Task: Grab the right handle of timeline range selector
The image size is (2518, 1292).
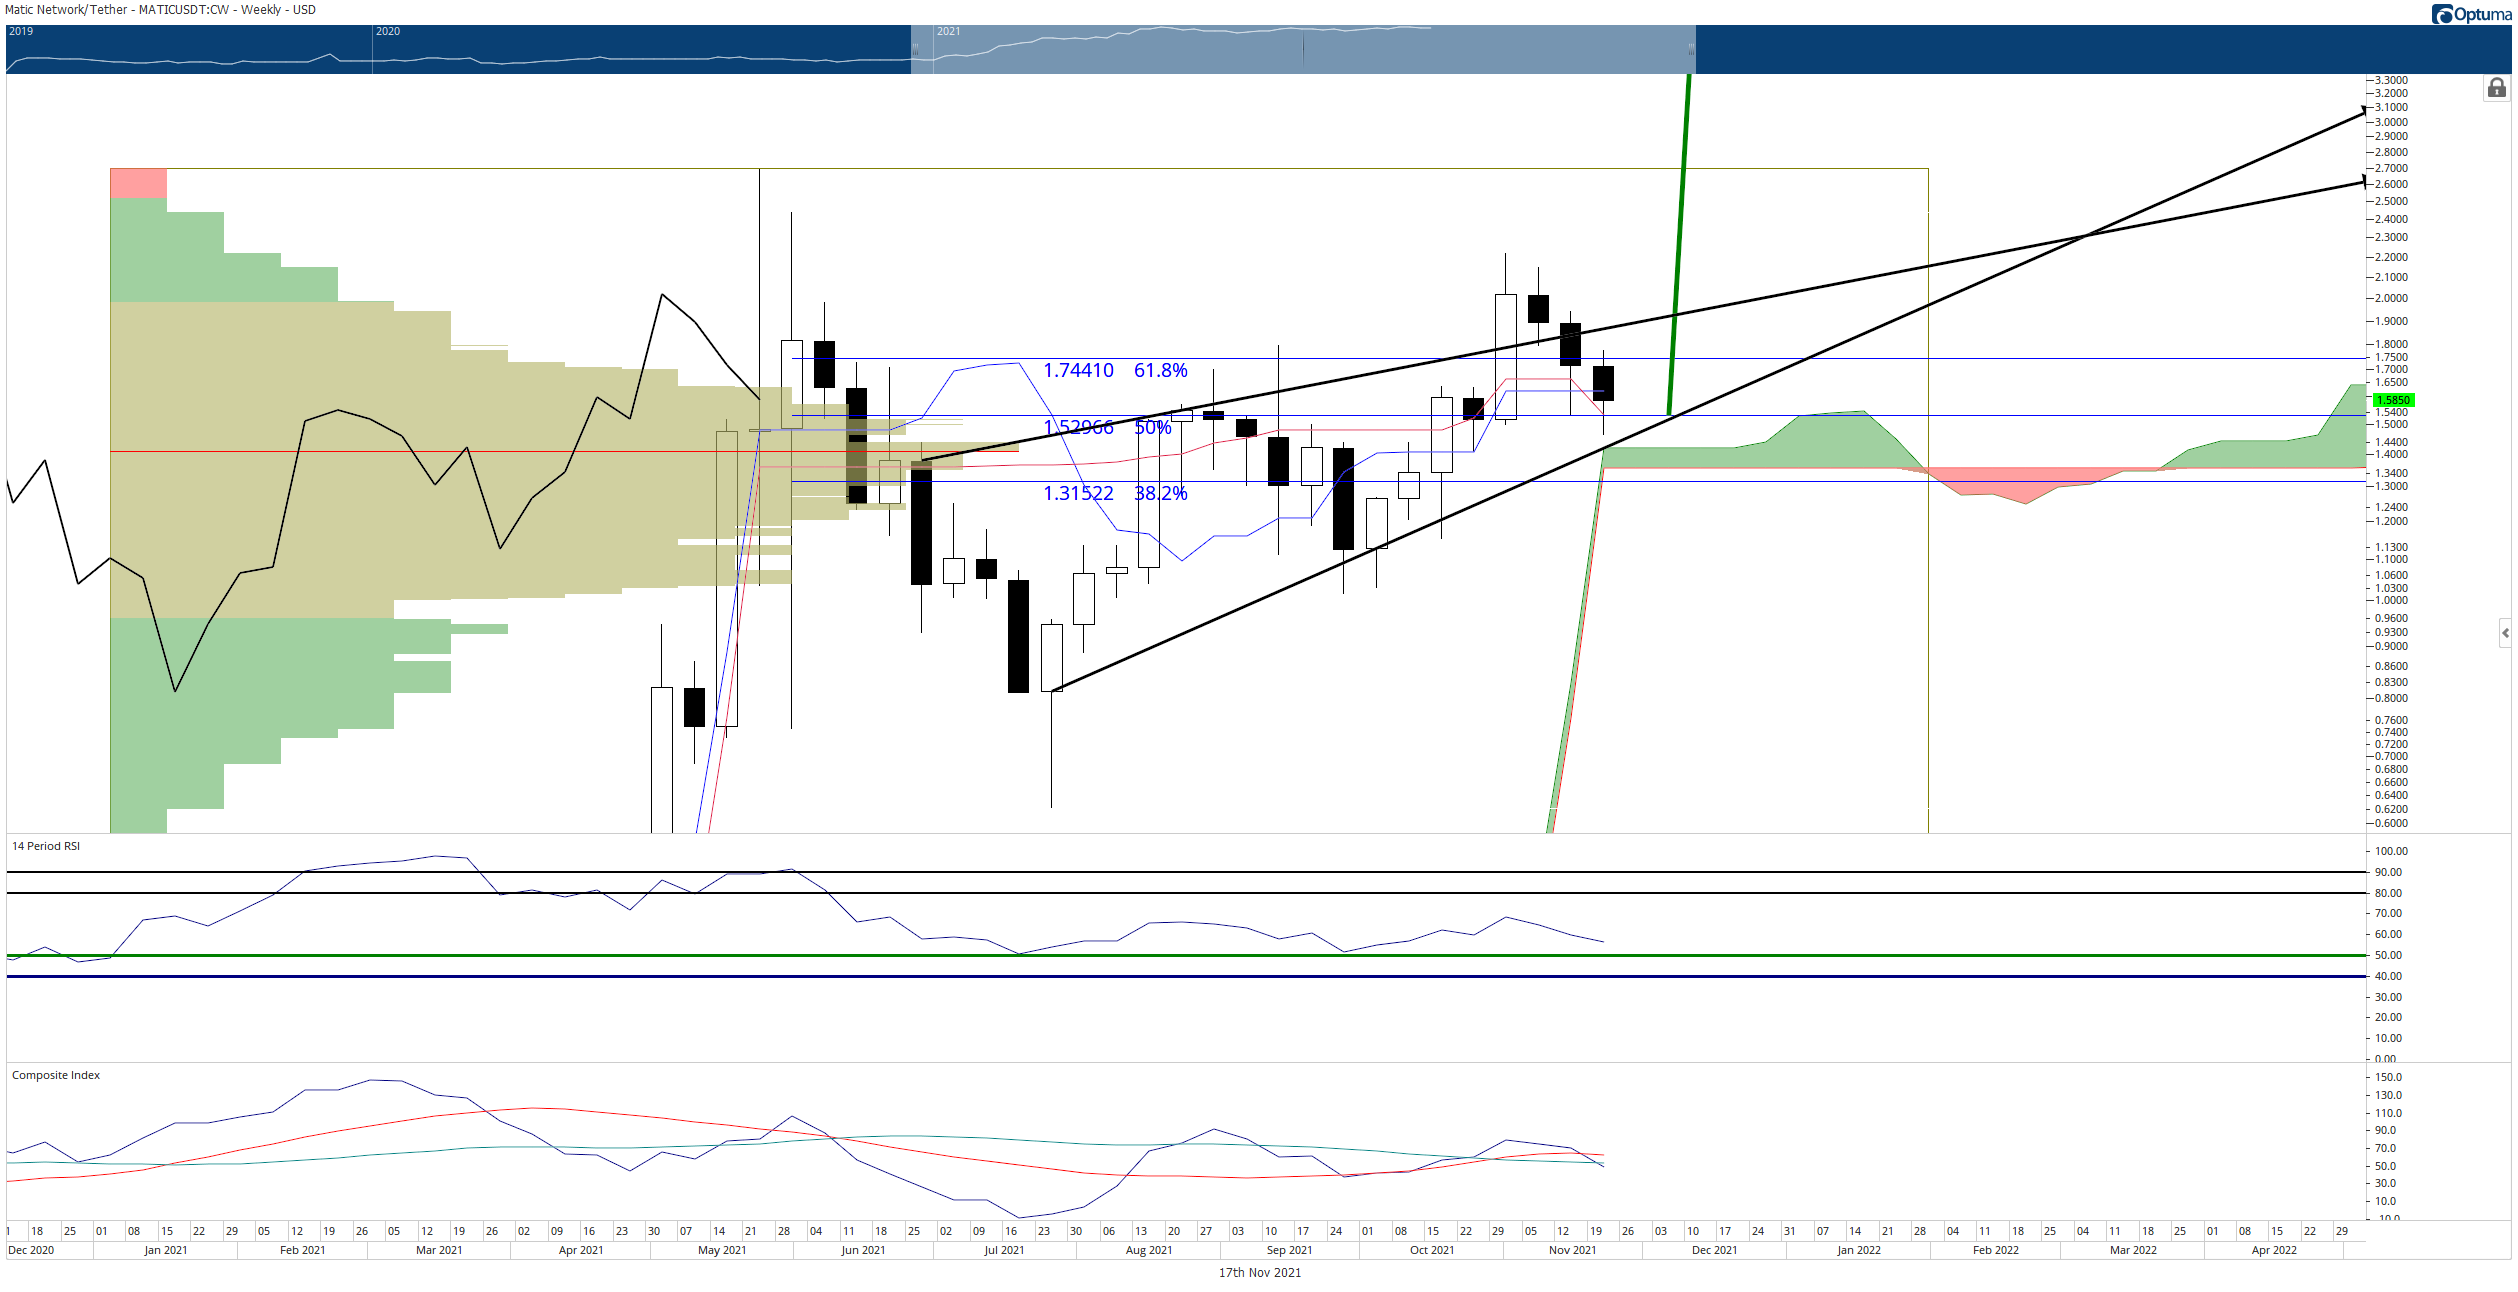Action: tap(1692, 48)
